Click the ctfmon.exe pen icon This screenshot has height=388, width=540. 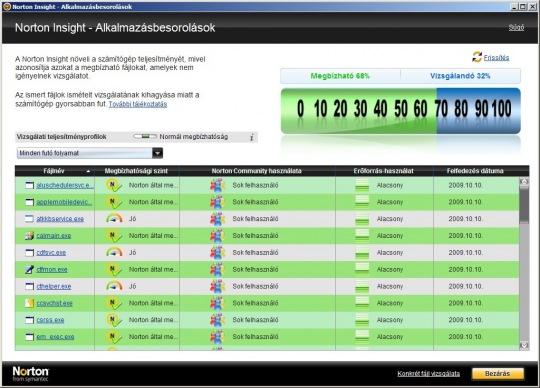click(30, 270)
